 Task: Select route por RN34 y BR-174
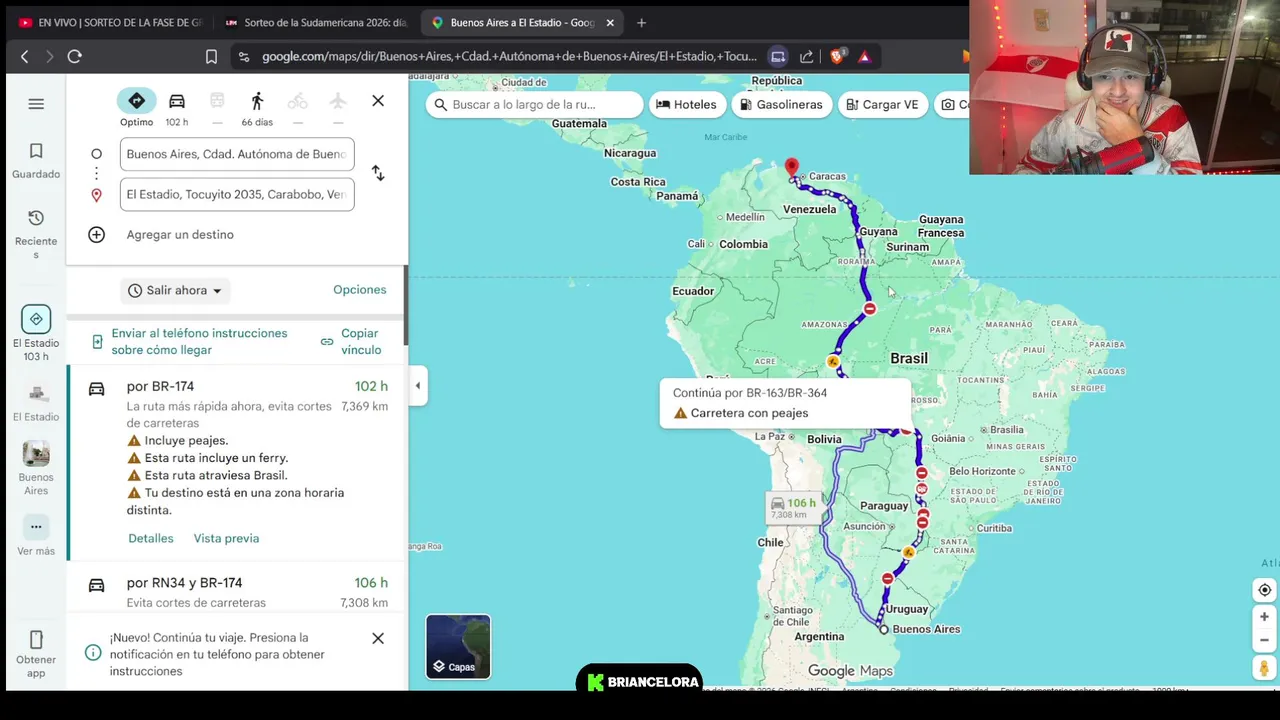[237, 591]
